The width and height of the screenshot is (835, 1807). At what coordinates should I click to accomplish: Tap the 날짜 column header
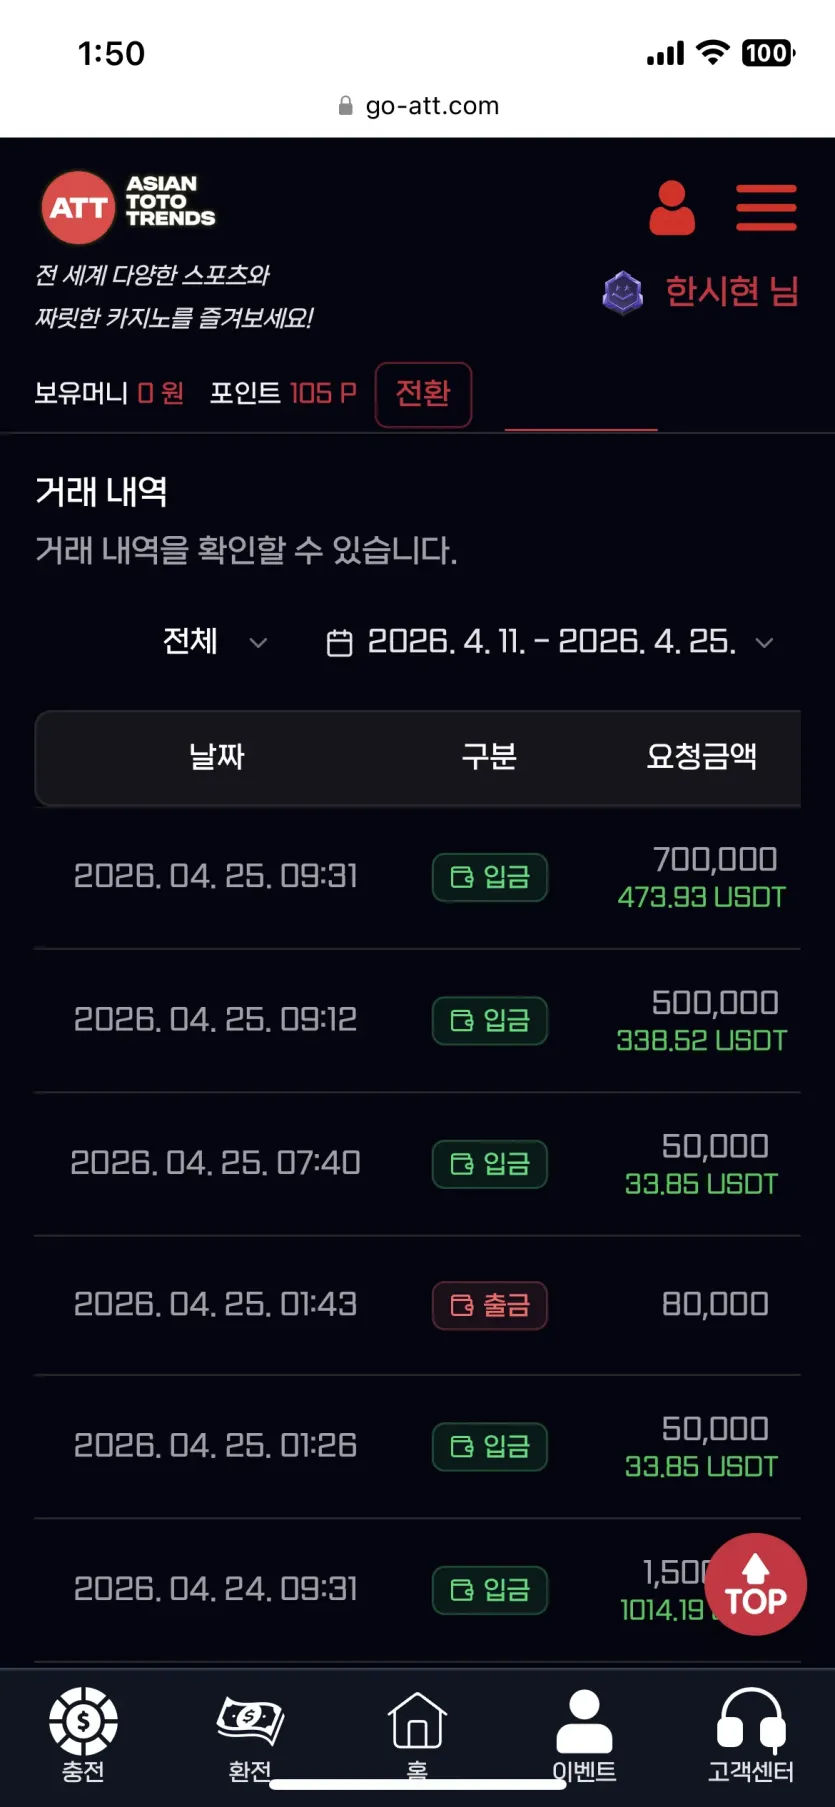(217, 757)
